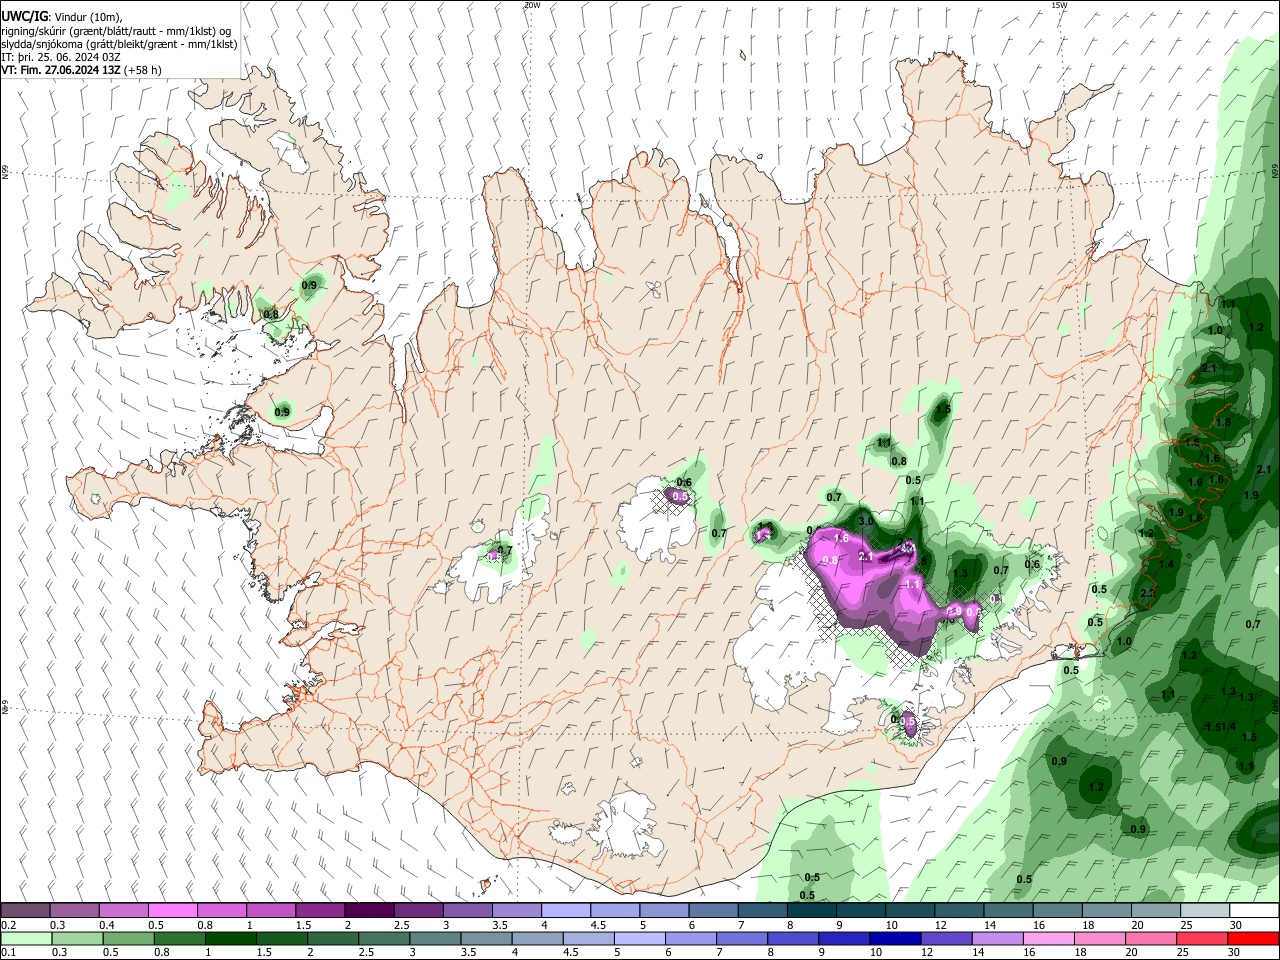
Task: Click the '4.5' number under the top legend row
Action: (598, 925)
